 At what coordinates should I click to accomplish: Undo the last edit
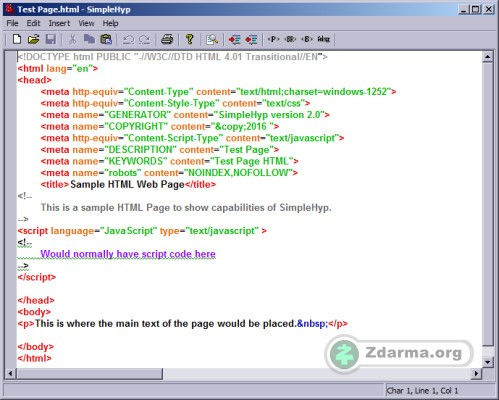point(128,40)
